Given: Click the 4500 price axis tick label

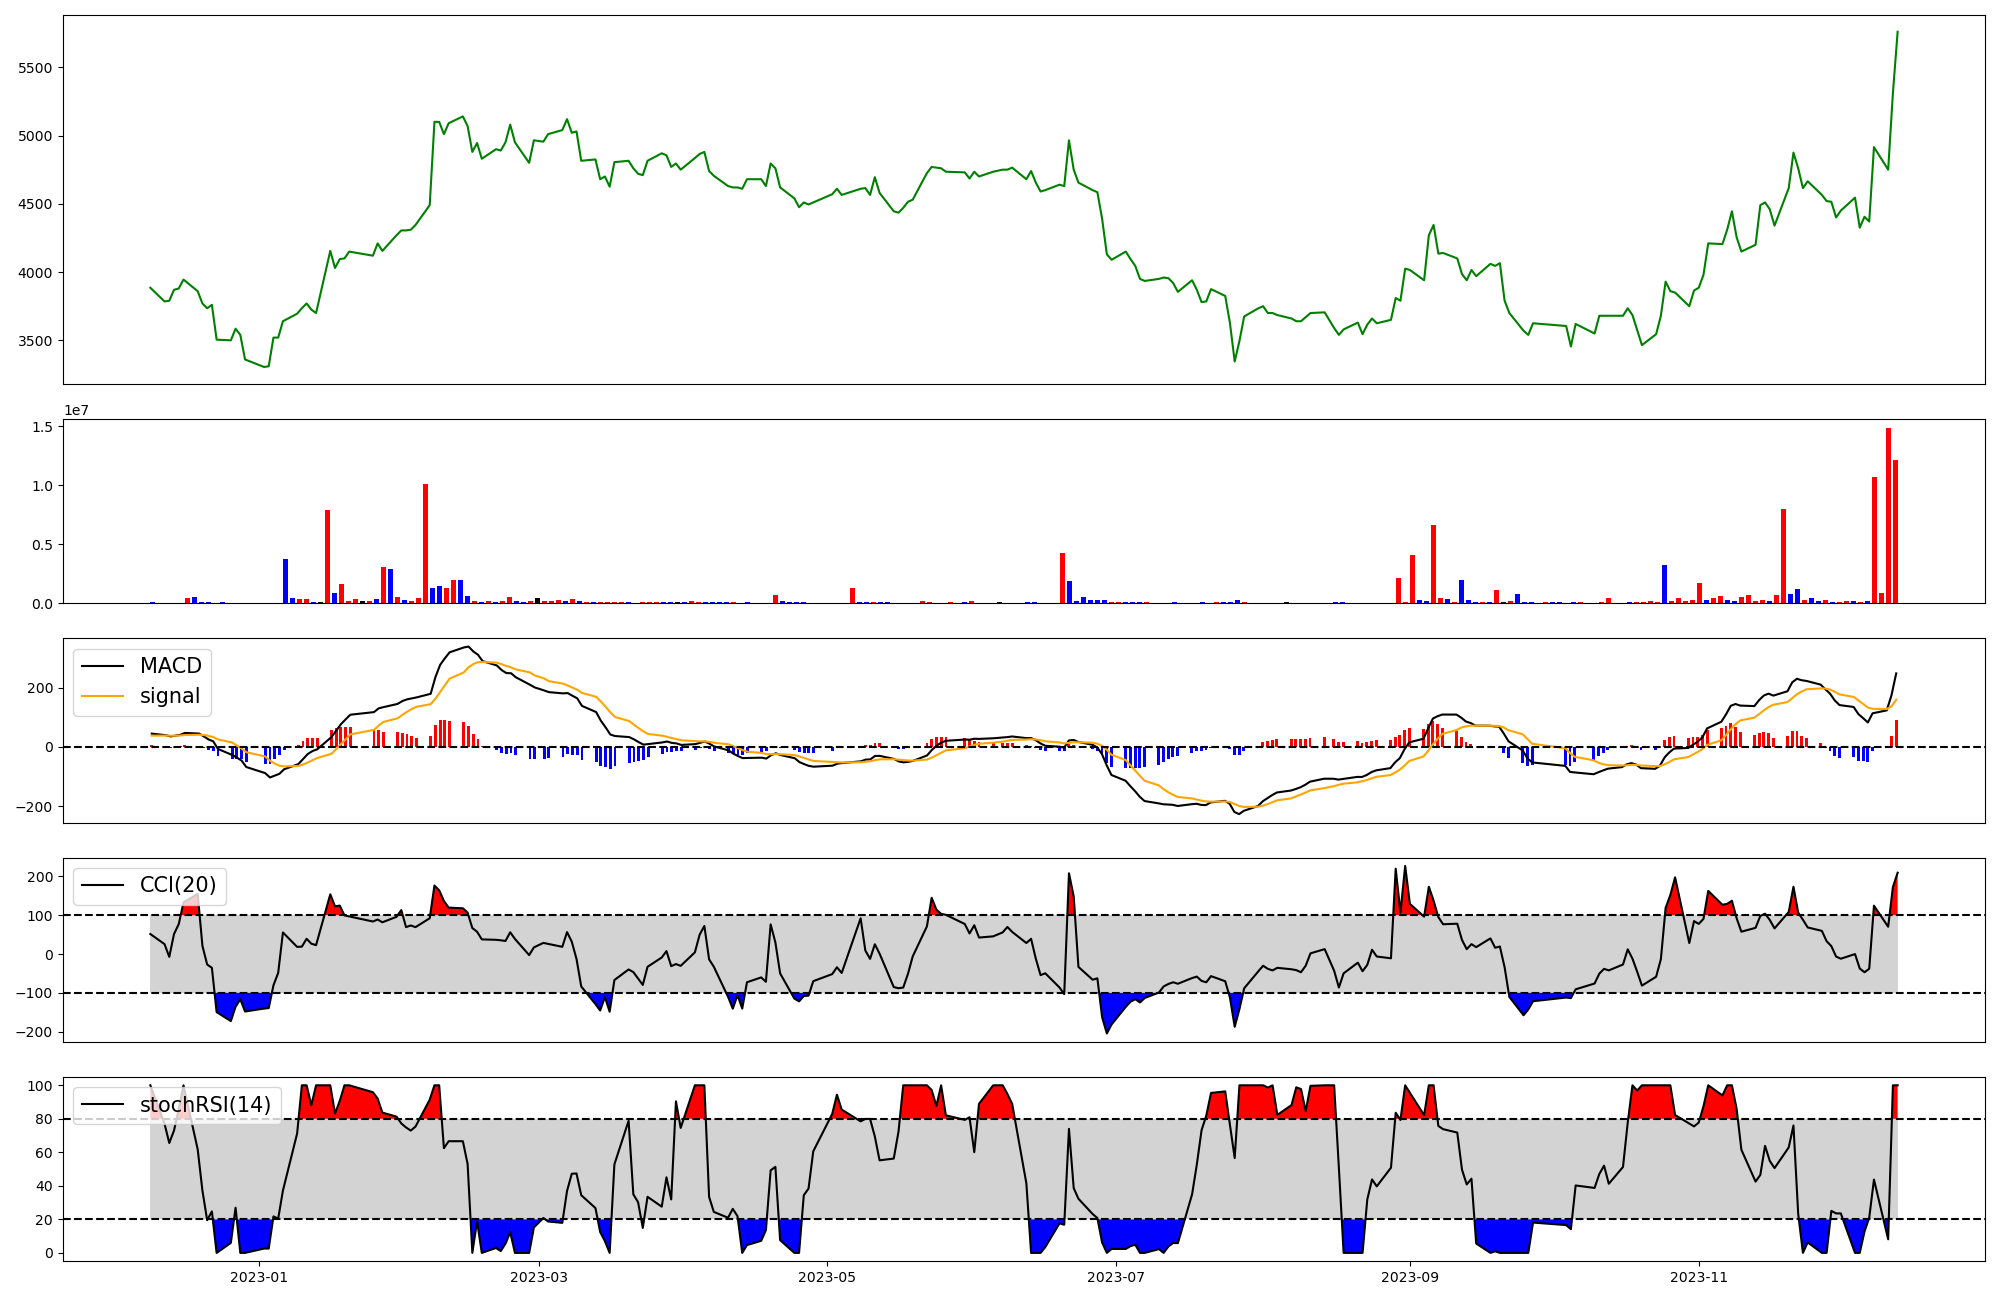Looking at the screenshot, I should tap(35, 204).
